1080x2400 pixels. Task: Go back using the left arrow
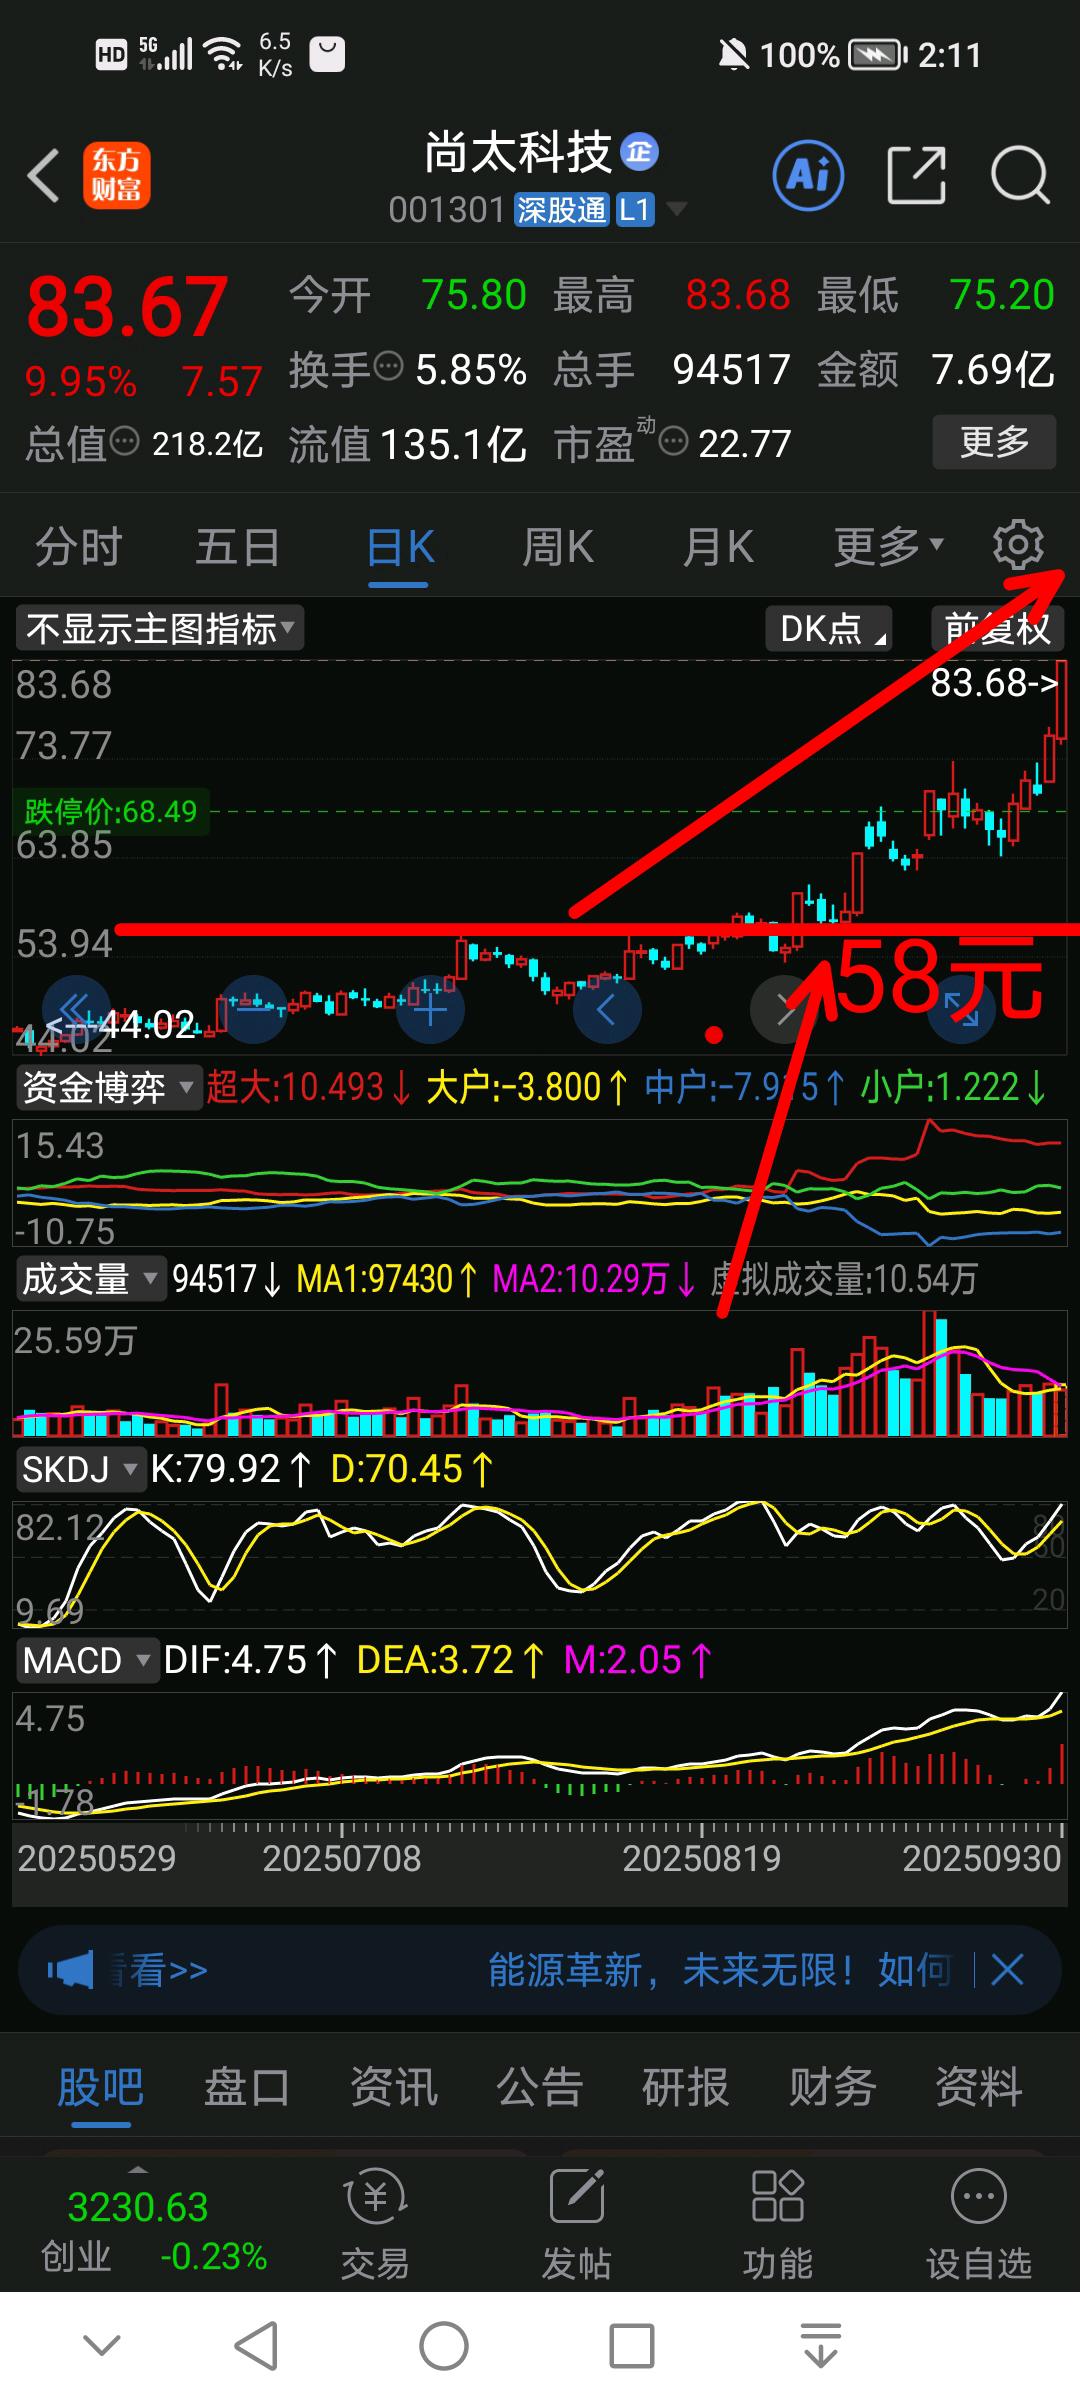(44, 176)
